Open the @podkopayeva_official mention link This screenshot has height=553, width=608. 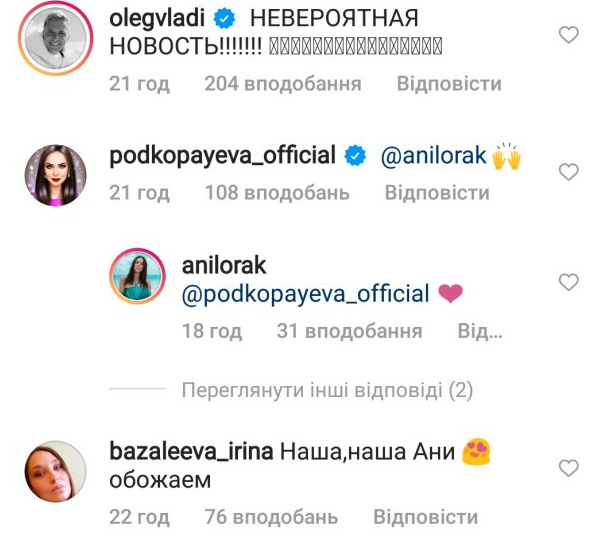[306, 294]
